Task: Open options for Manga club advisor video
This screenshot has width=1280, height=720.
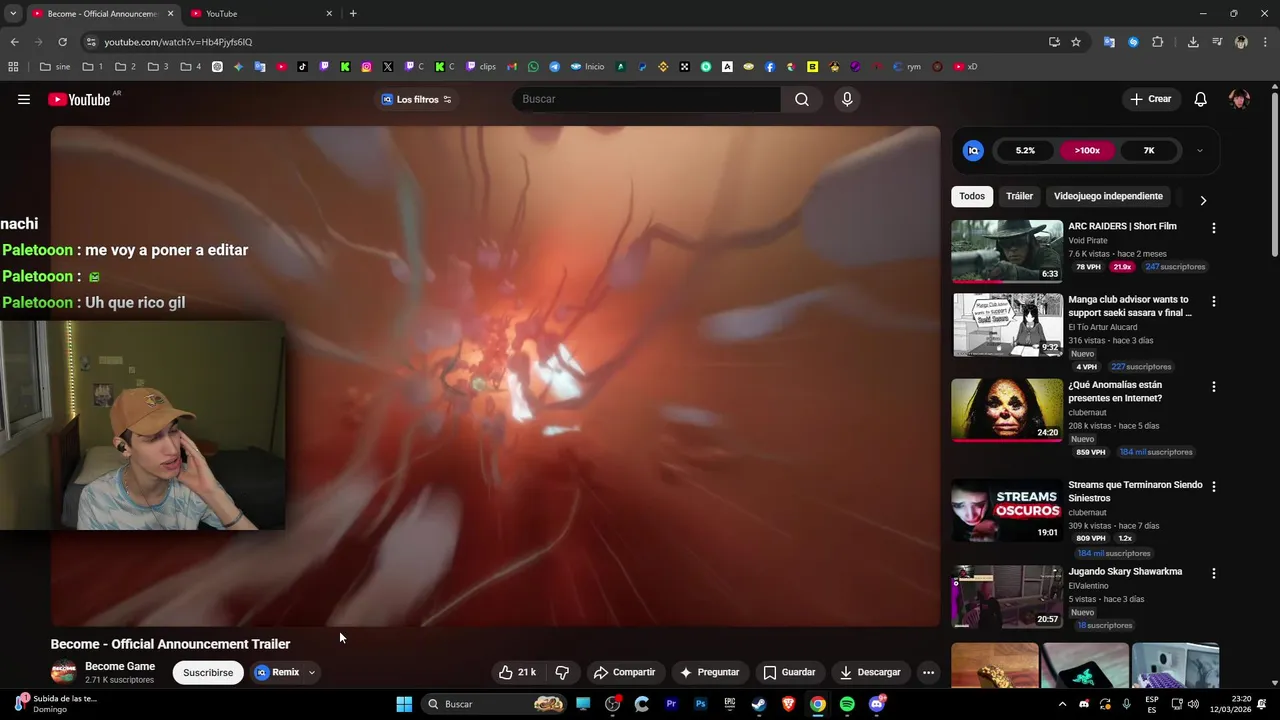Action: pyautogui.click(x=1214, y=301)
